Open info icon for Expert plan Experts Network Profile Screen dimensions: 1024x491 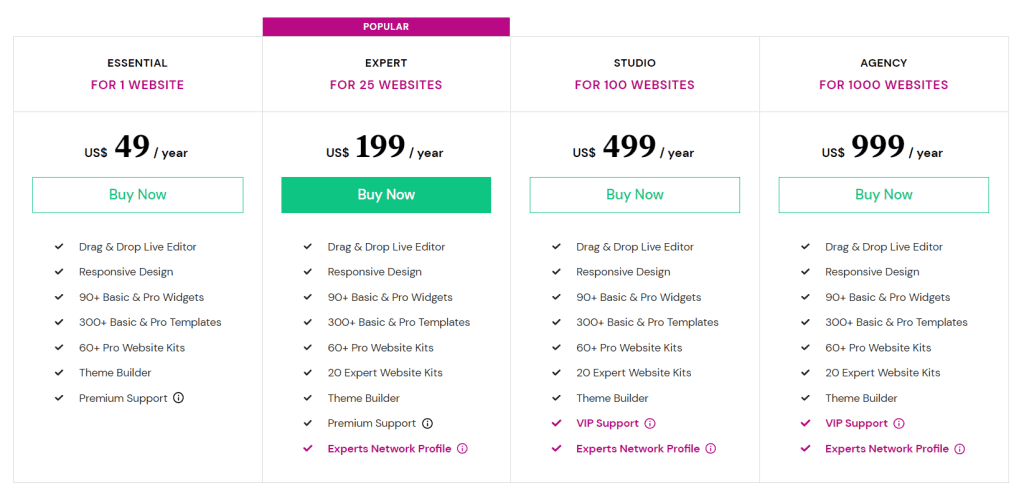pos(462,449)
